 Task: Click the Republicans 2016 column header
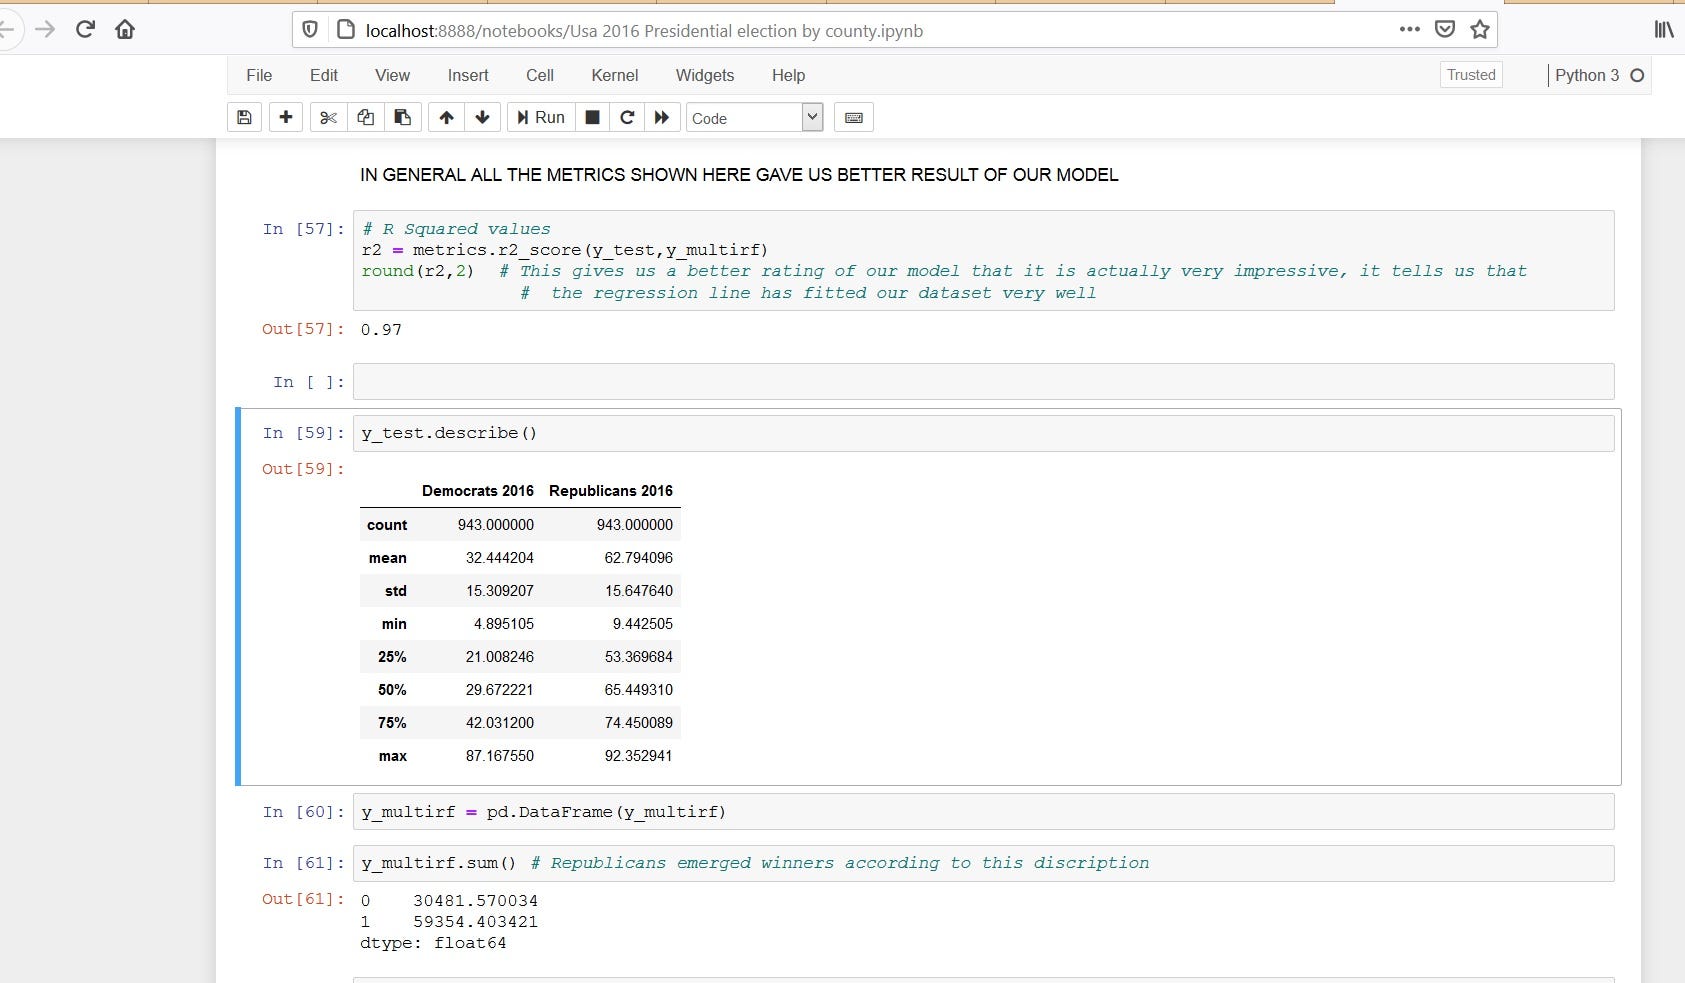pos(611,491)
